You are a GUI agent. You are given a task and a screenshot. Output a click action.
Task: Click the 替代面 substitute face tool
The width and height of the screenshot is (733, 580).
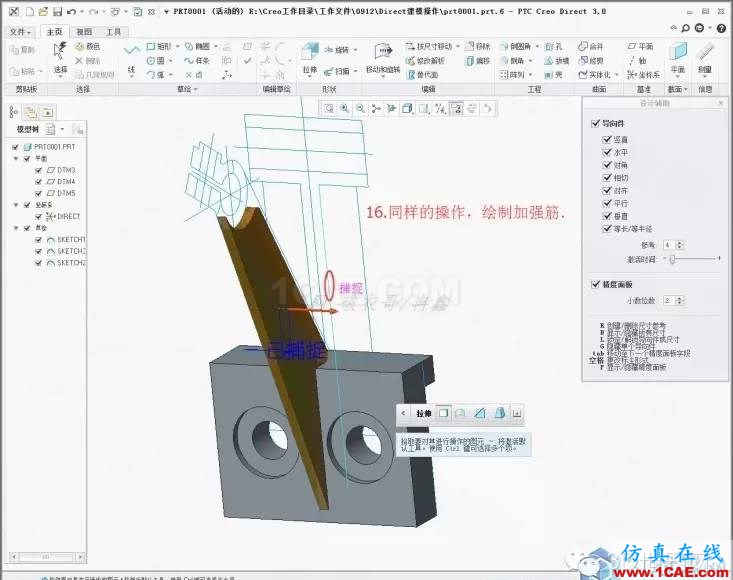click(x=423, y=74)
